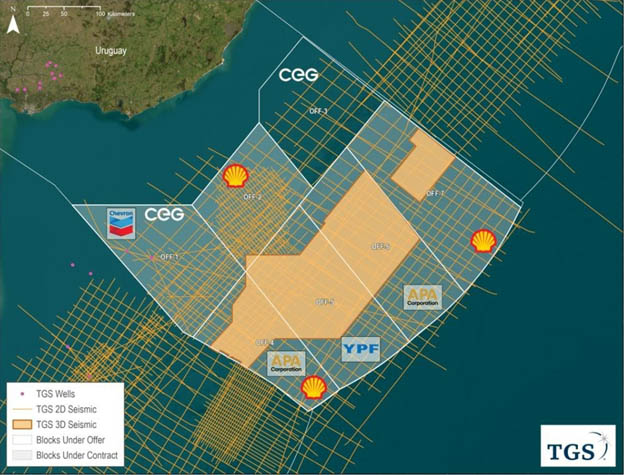This screenshot has width=624, height=475.
Task: Click the YPF logo
Action: point(361,349)
